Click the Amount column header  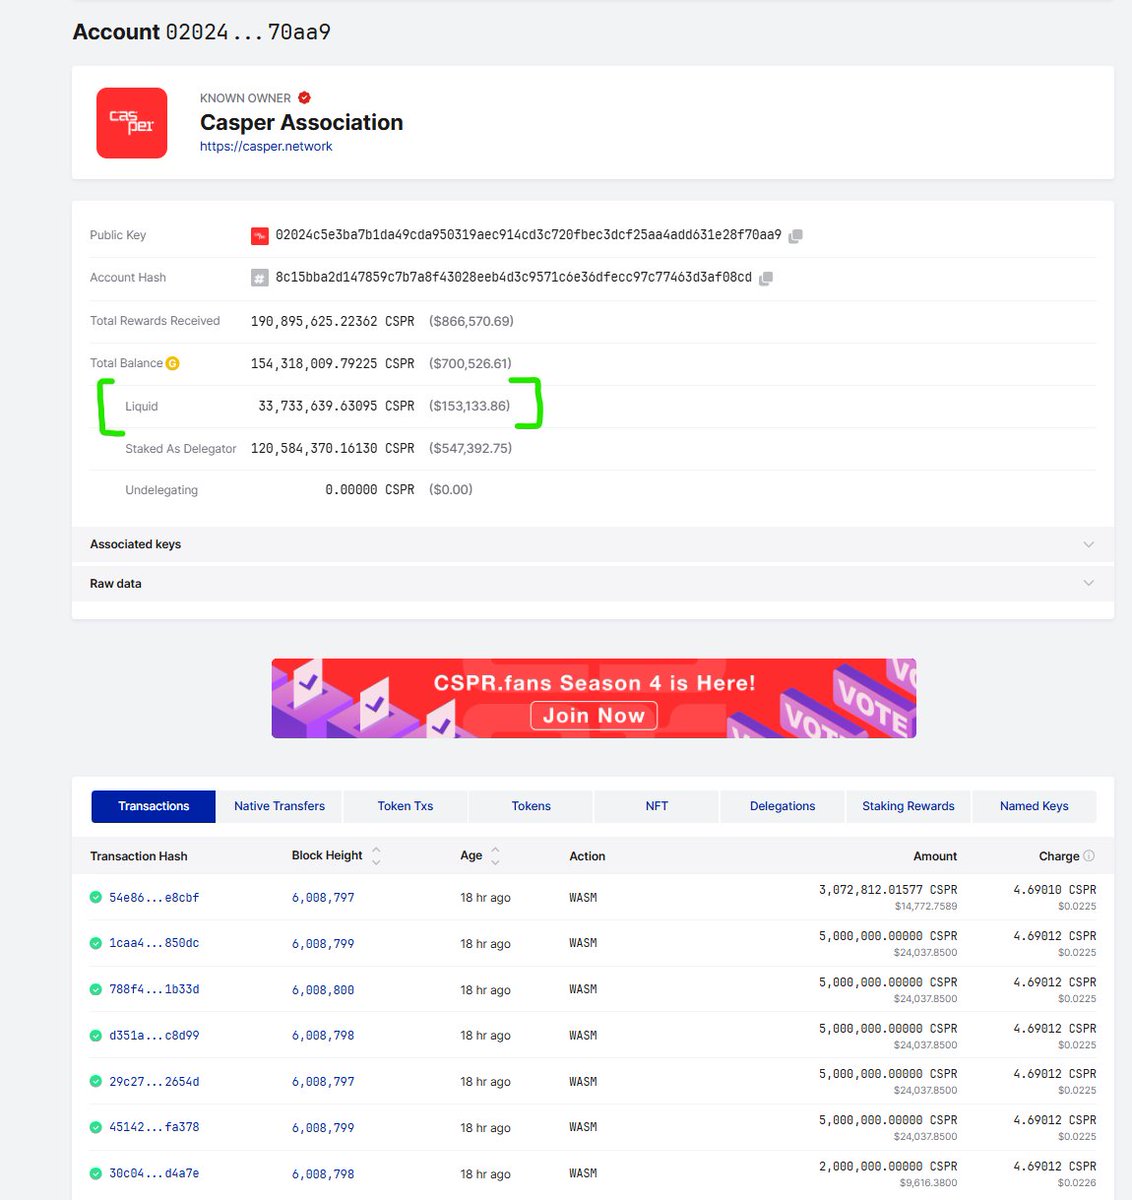coord(935,856)
